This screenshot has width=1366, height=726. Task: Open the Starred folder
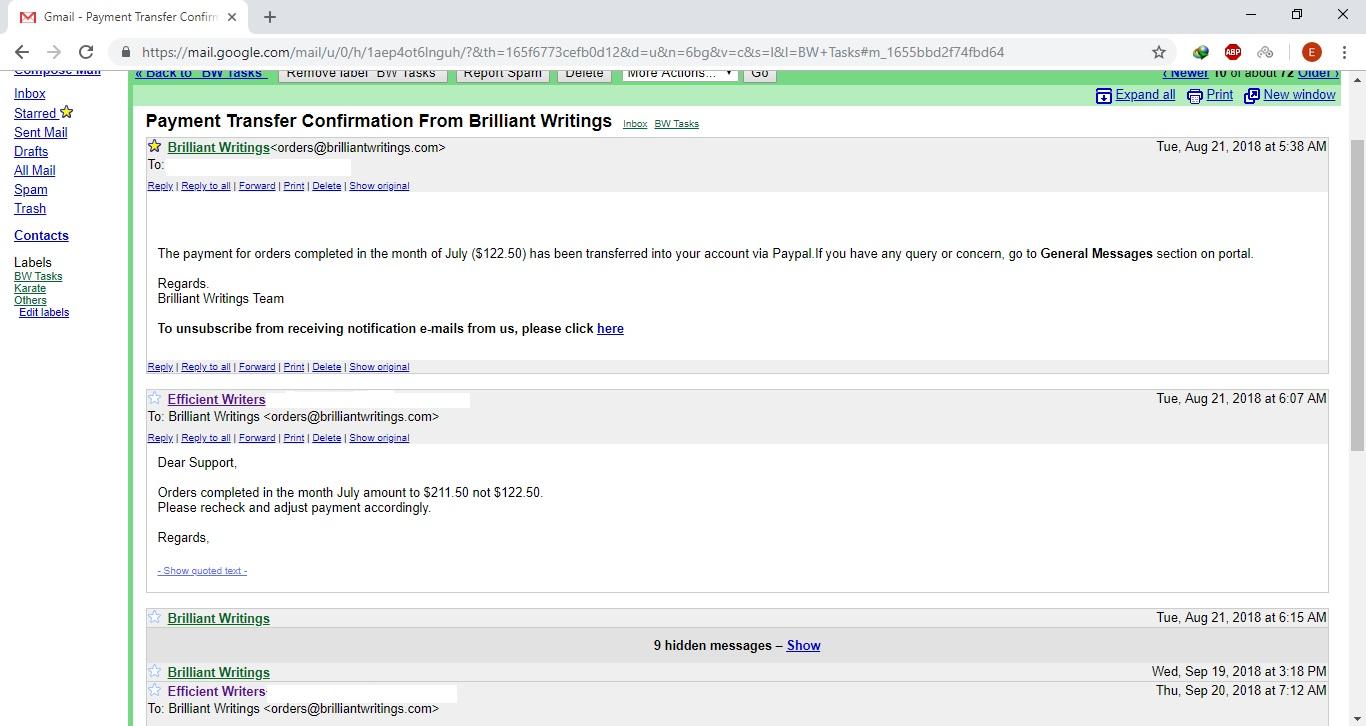(35, 113)
